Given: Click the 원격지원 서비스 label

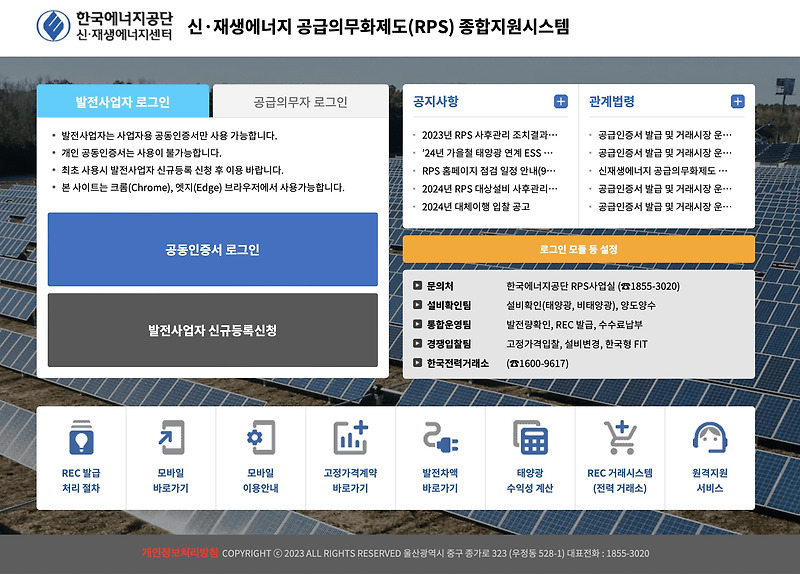Looking at the screenshot, I should coord(710,481).
